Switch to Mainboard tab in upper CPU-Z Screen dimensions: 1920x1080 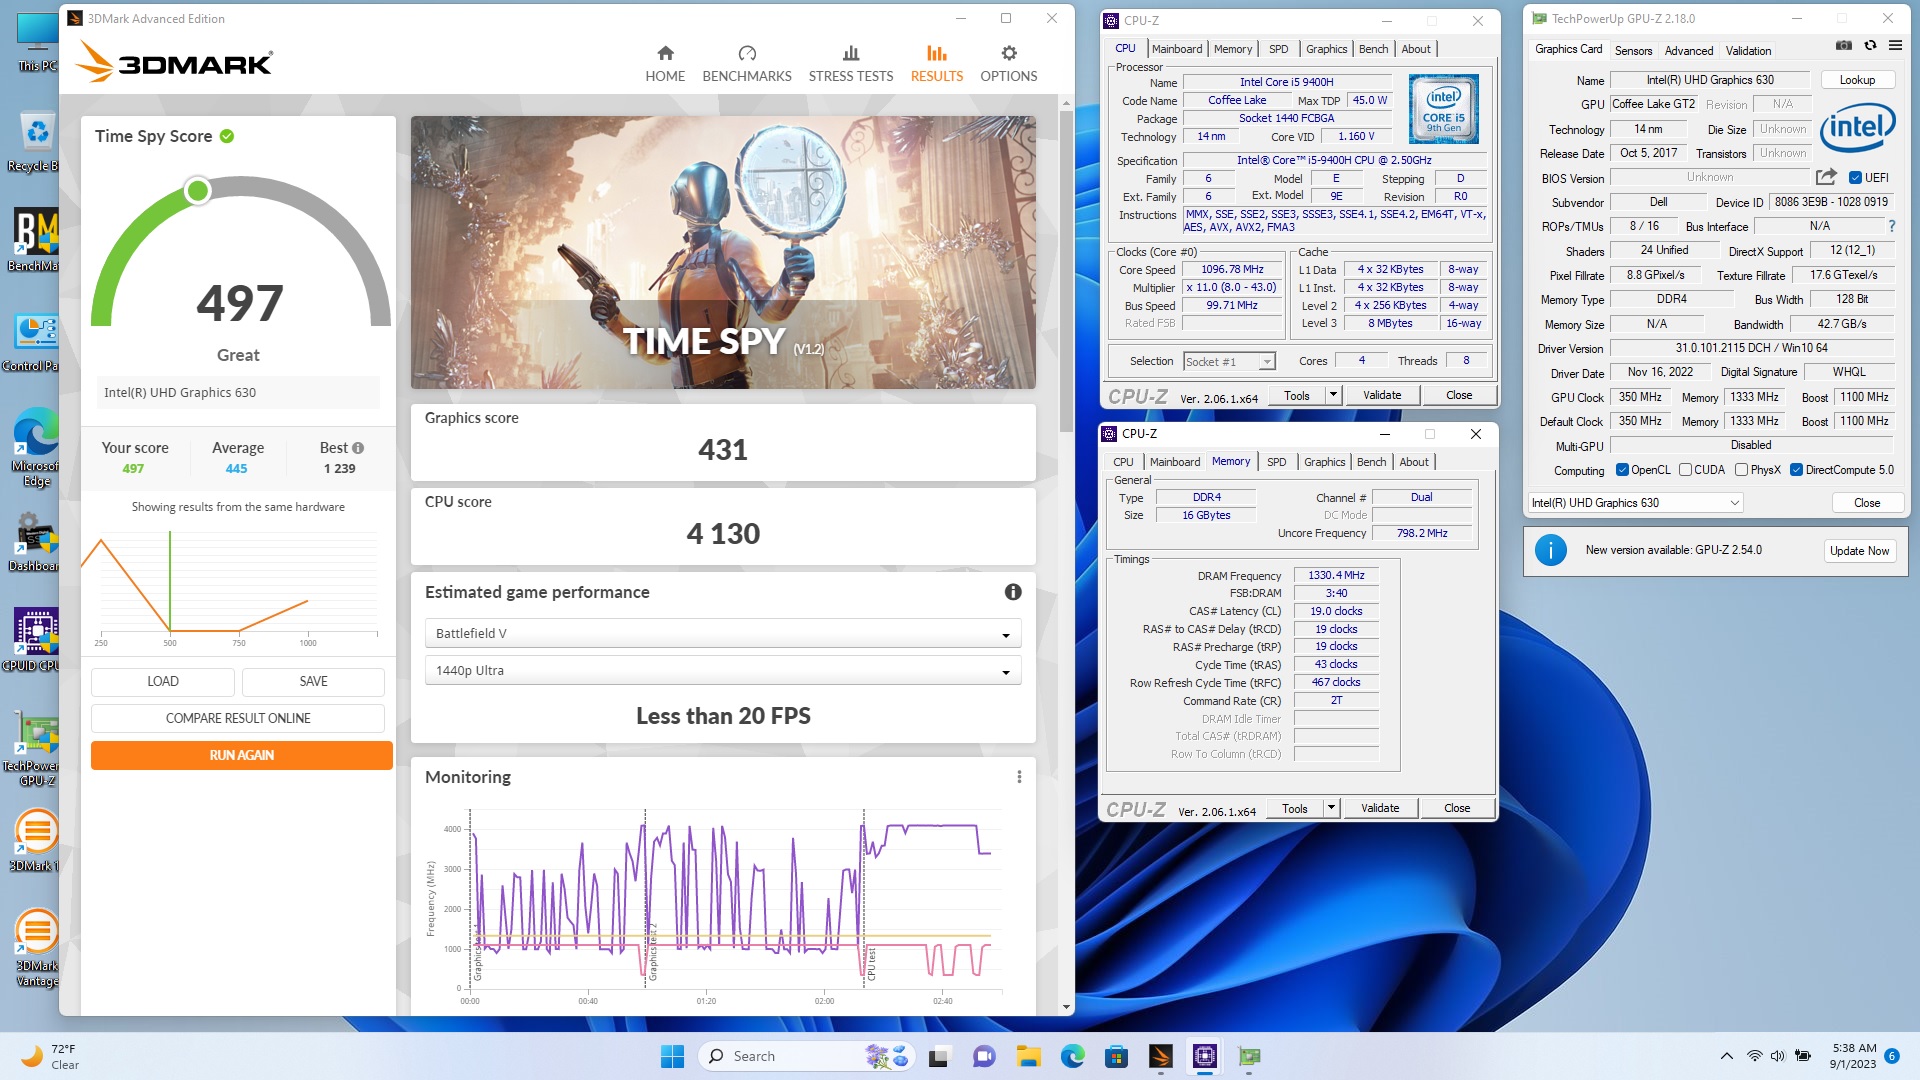[1177, 49]
